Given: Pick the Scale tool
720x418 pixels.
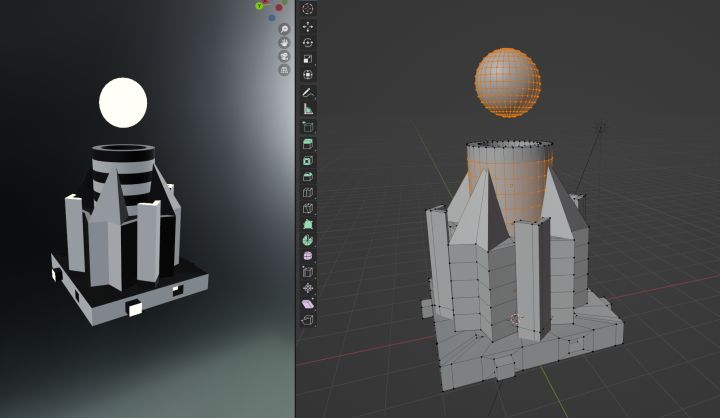Looking at the screenshot, I should tap(308, 58).
